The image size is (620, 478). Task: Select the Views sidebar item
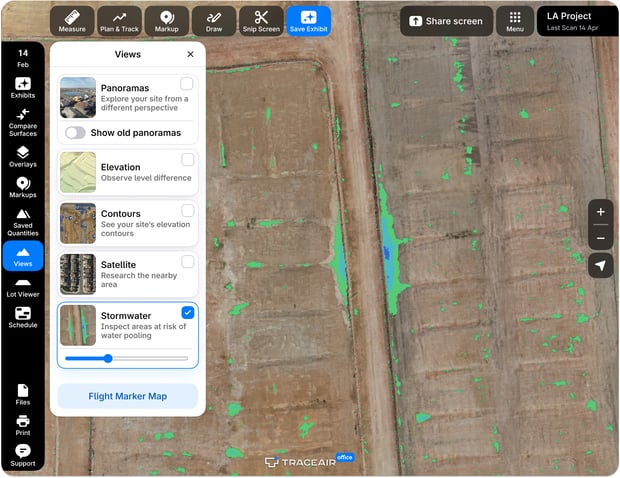coord(23,256)
